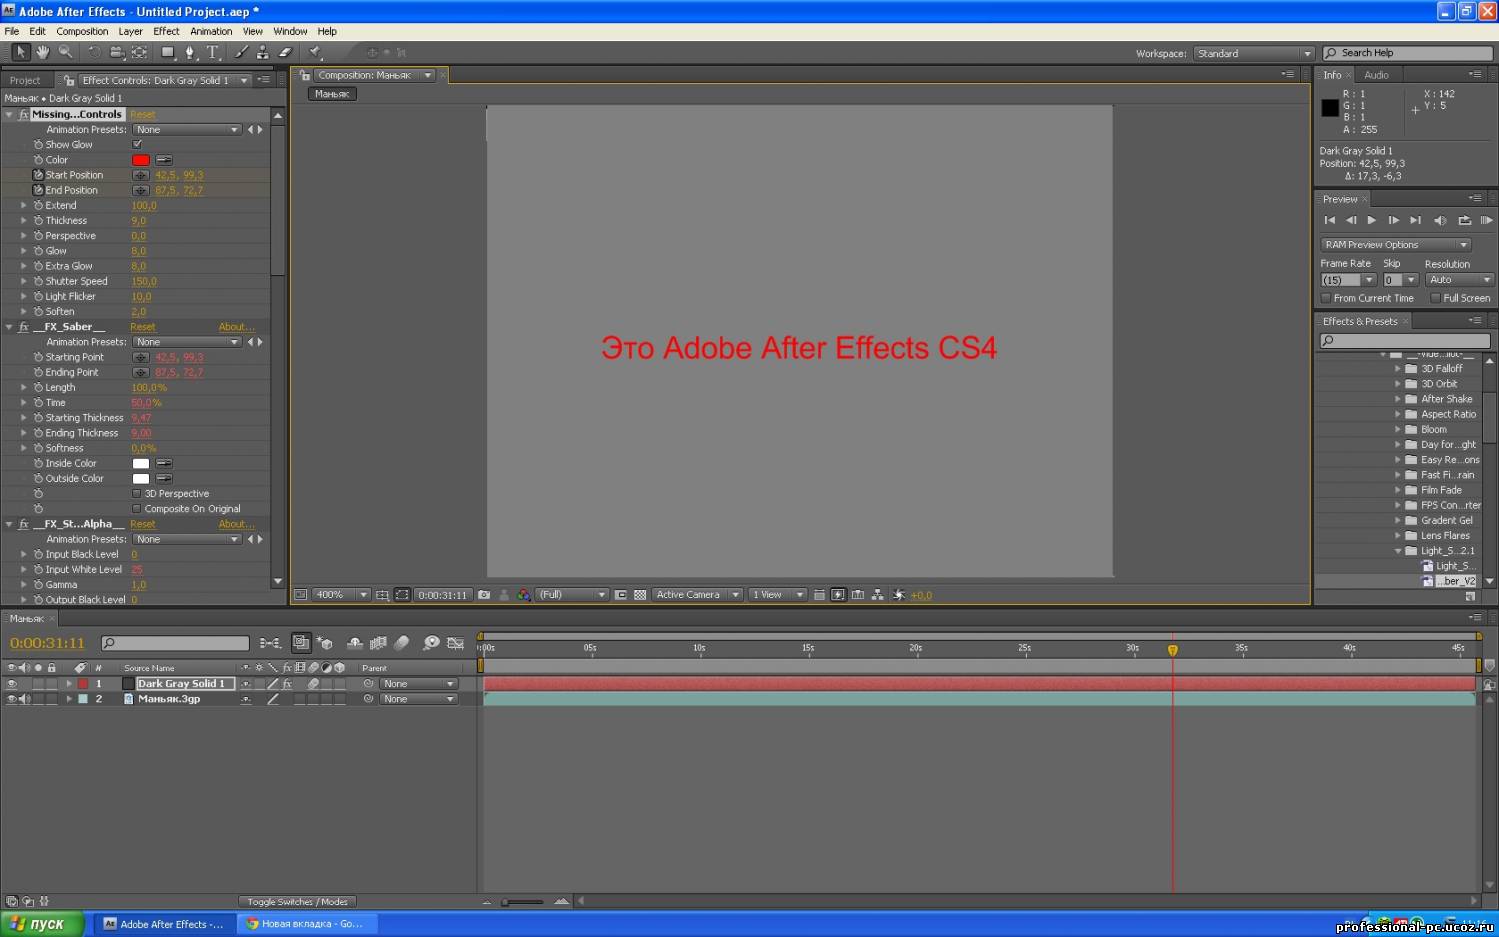1499x937 pixels.
Task: Toggle Brainstorm lightbulb icon in timeline
Action: (x=431, y=643)
